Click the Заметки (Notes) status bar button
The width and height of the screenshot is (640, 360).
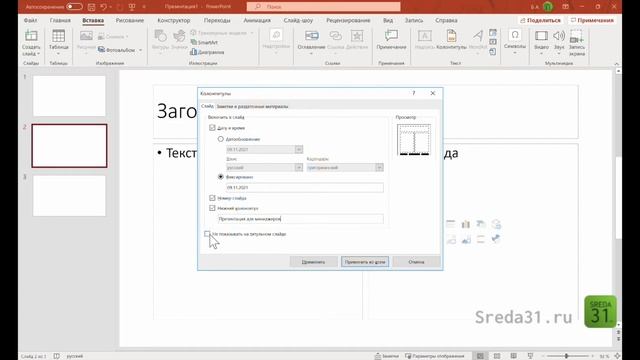pos(387,356)
